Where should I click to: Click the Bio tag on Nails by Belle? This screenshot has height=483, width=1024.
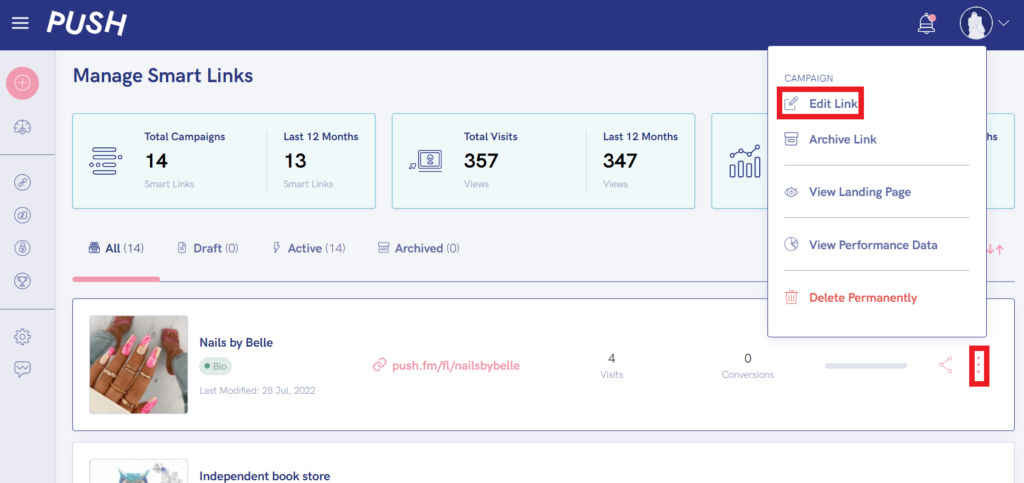(216, 366)
